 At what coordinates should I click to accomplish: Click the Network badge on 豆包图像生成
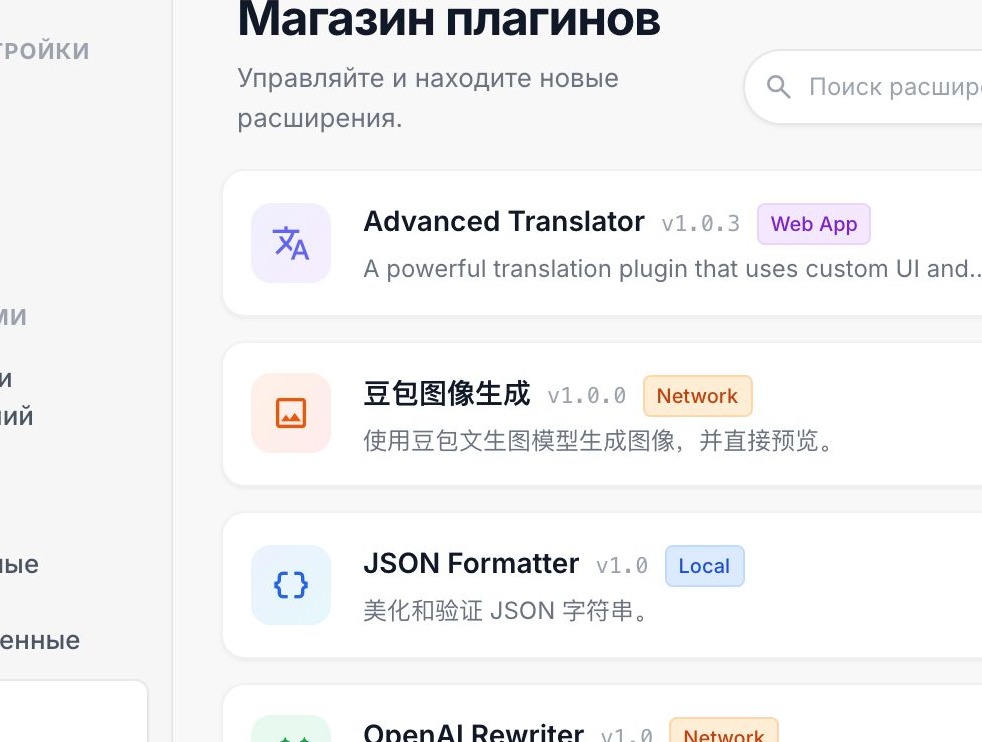(x=697, y=396)
